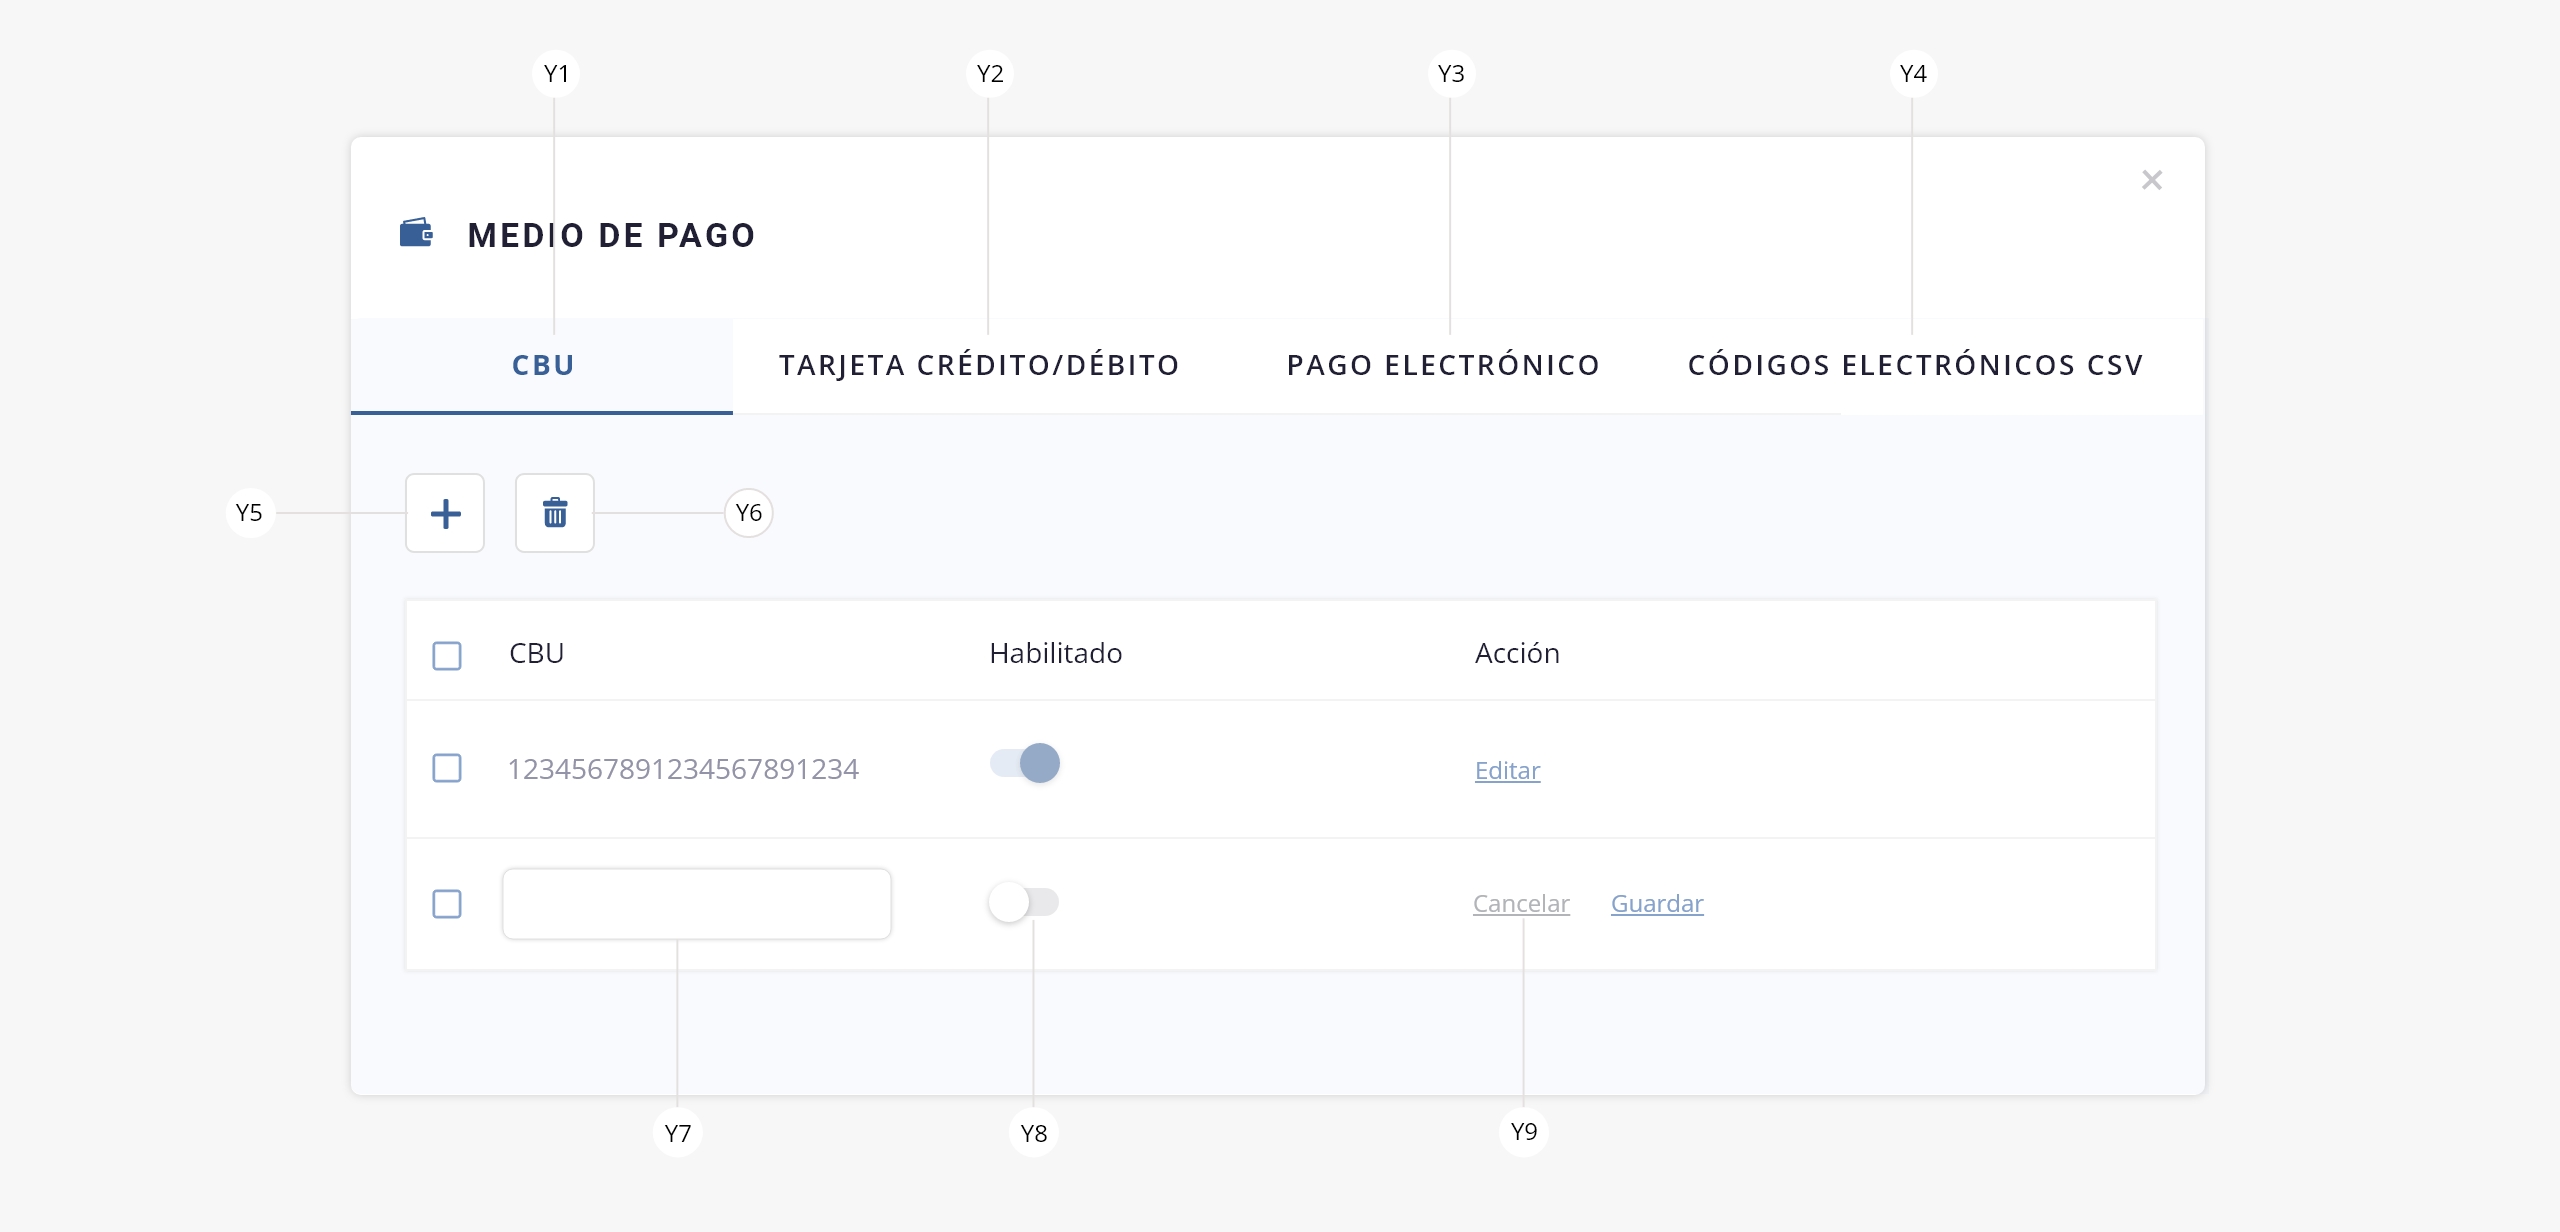
Task: Click the plus icon to add CBU
Action: (445, 513)
